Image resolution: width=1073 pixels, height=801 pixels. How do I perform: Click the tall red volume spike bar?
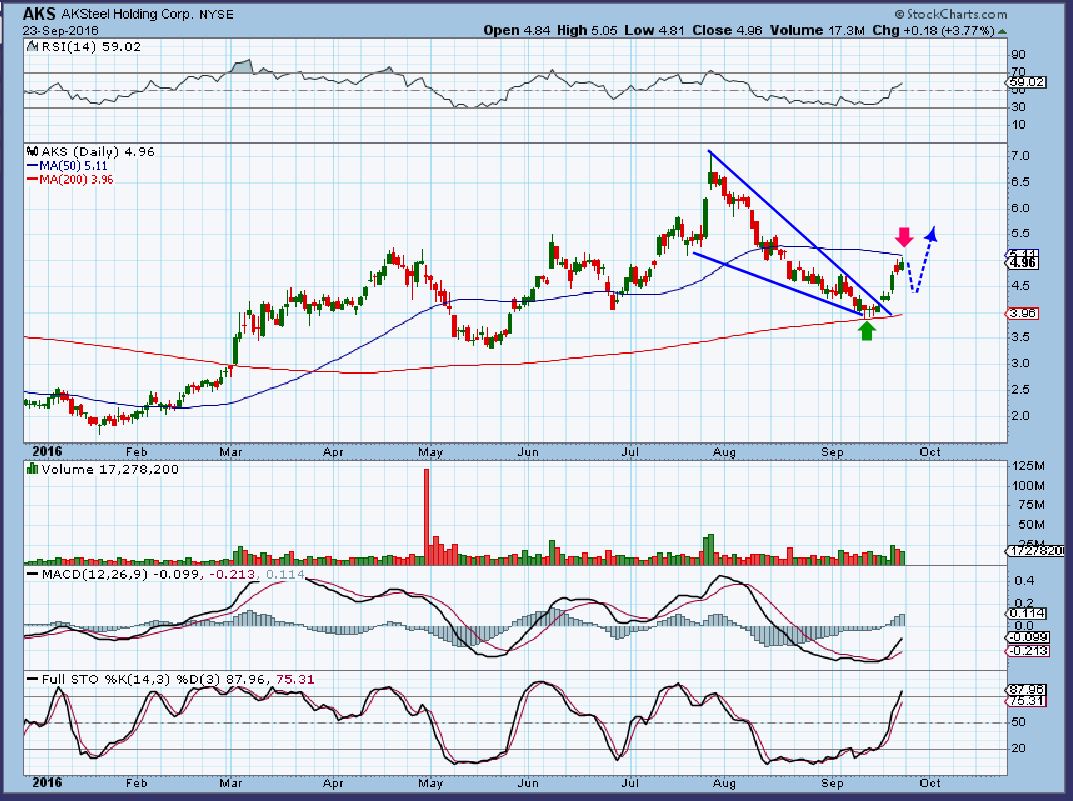coord(426,516)
